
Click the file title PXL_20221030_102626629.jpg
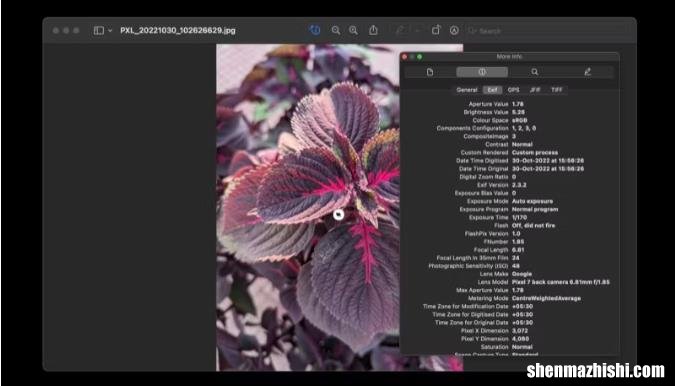click(x=178, y=31)
